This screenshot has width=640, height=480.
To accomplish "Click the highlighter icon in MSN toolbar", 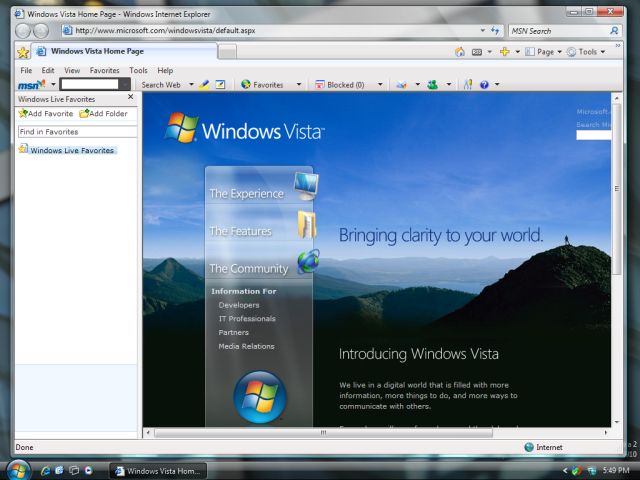I will [x=204, y=84].
